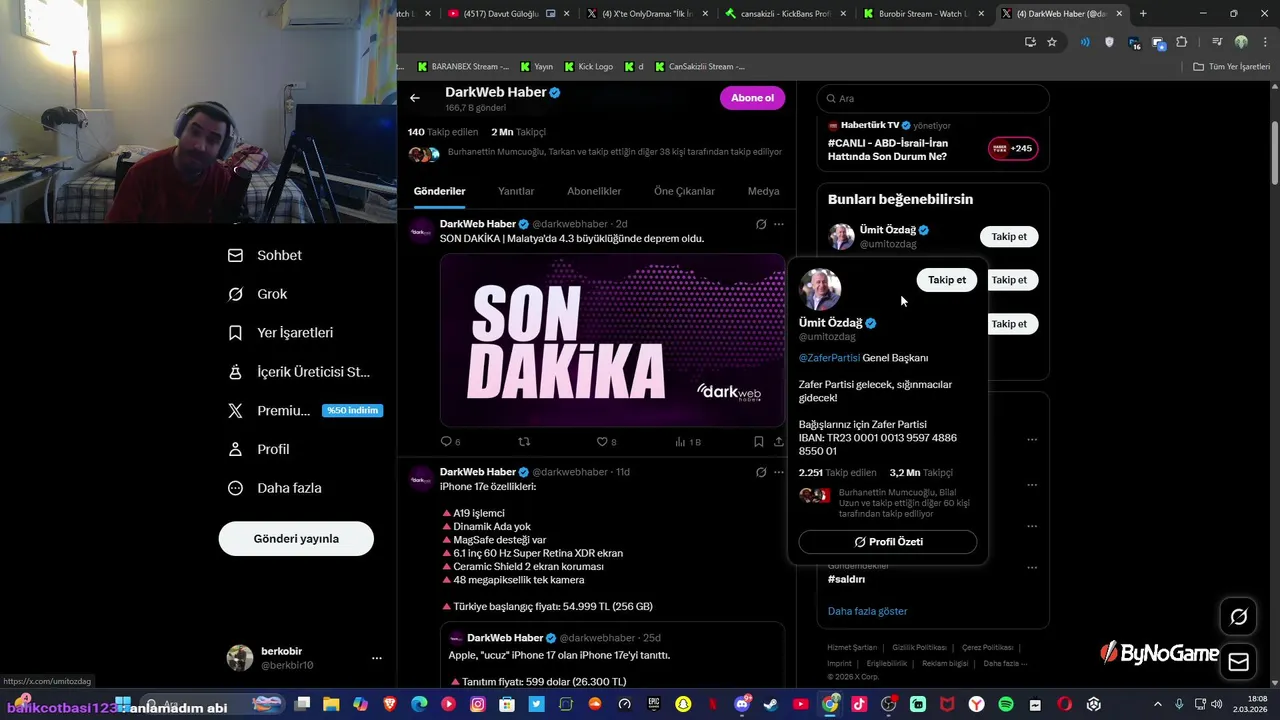Open the 2 Mn Takipçi followers list

[x=518, y=132]
